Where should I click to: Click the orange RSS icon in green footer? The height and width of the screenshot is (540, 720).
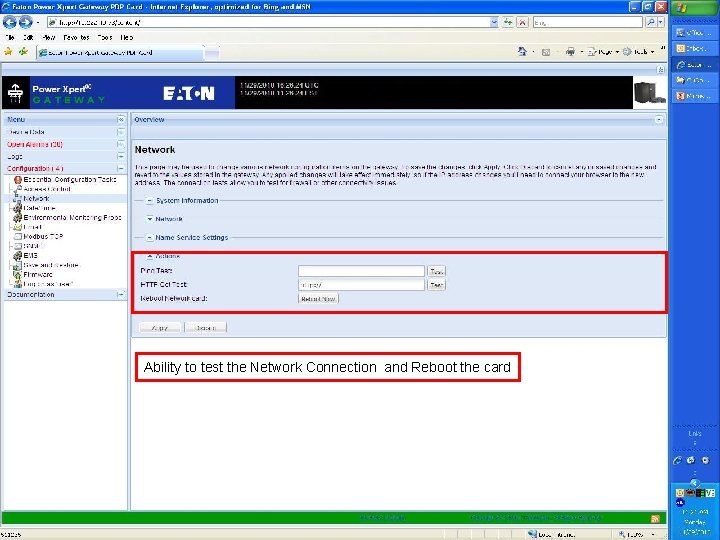click(655, 519)
